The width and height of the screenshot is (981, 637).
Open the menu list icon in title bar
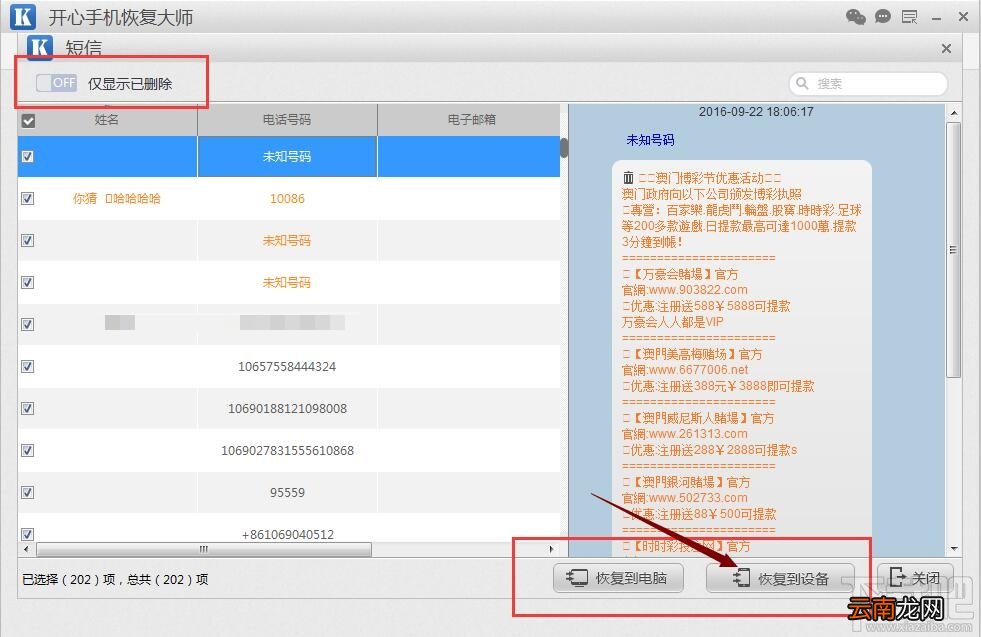(x=909, y=17)
